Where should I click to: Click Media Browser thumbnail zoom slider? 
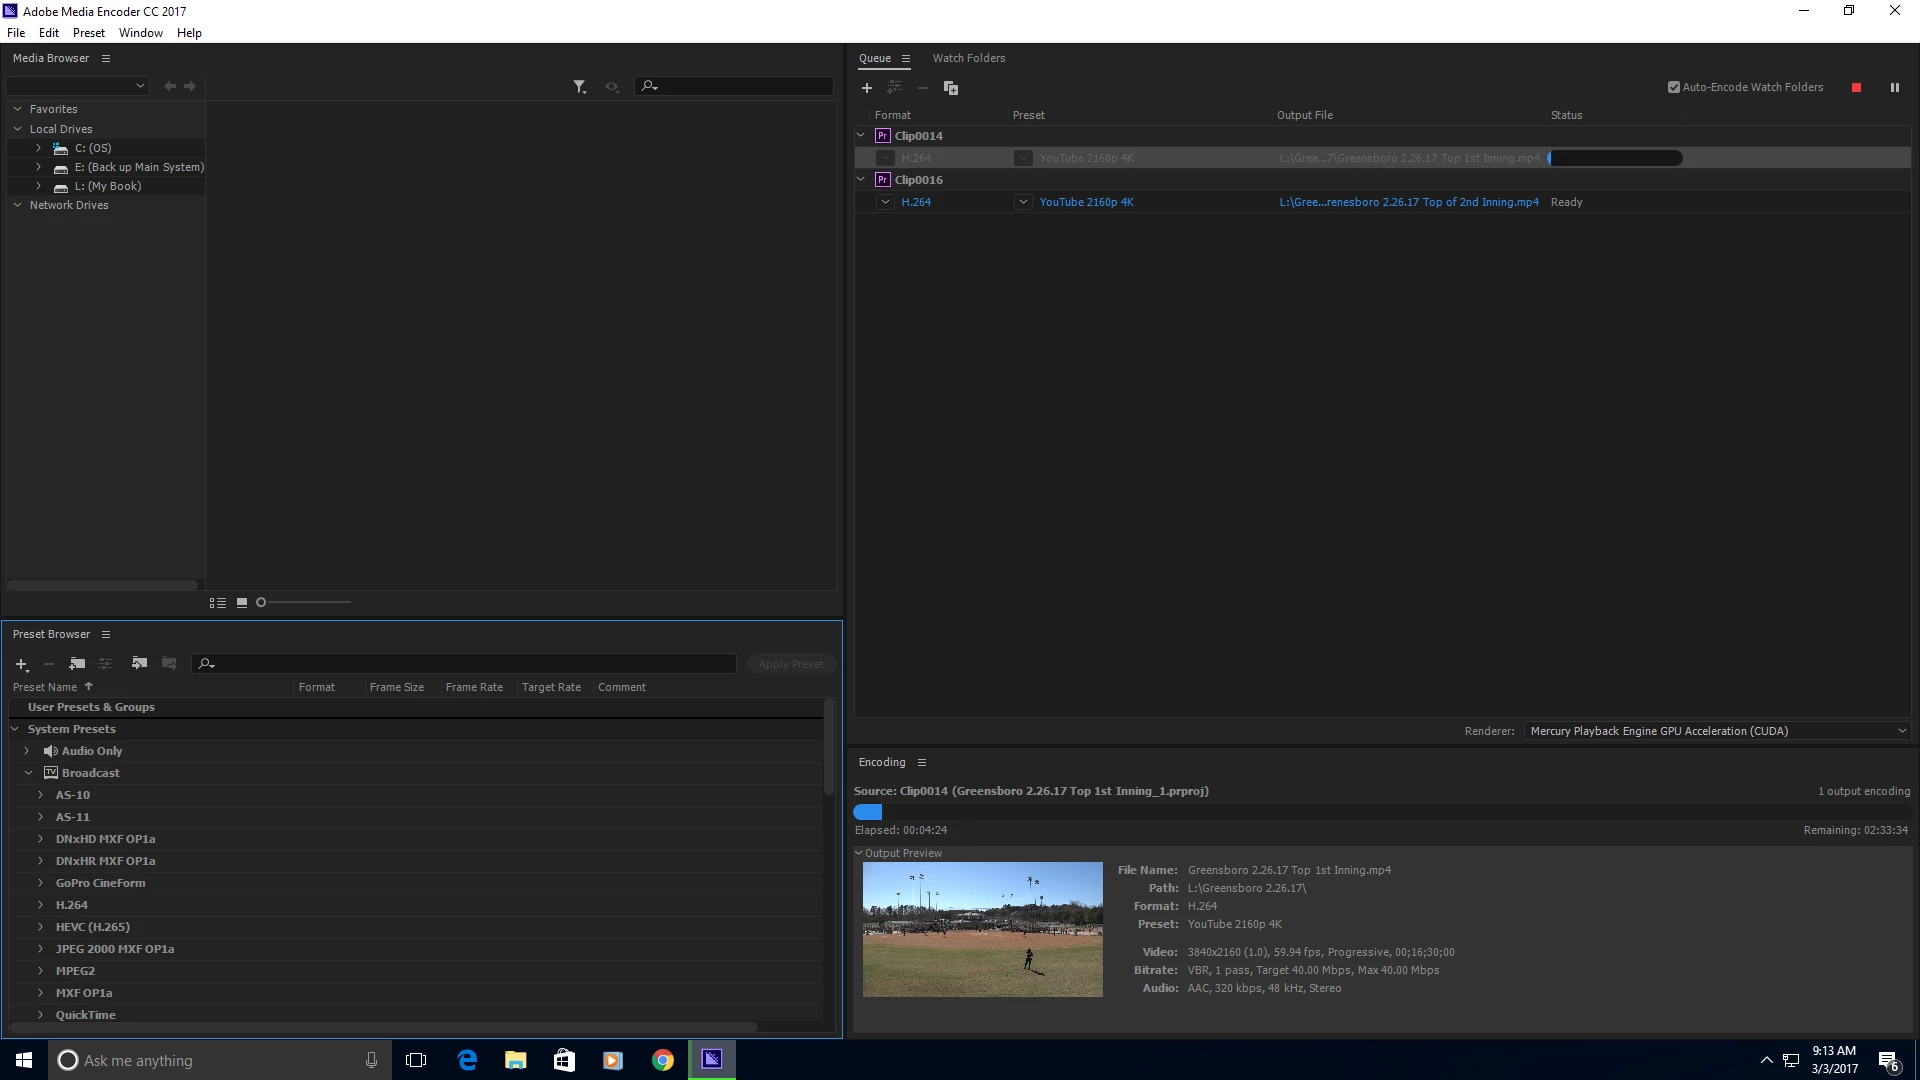[x=262, y=602]
